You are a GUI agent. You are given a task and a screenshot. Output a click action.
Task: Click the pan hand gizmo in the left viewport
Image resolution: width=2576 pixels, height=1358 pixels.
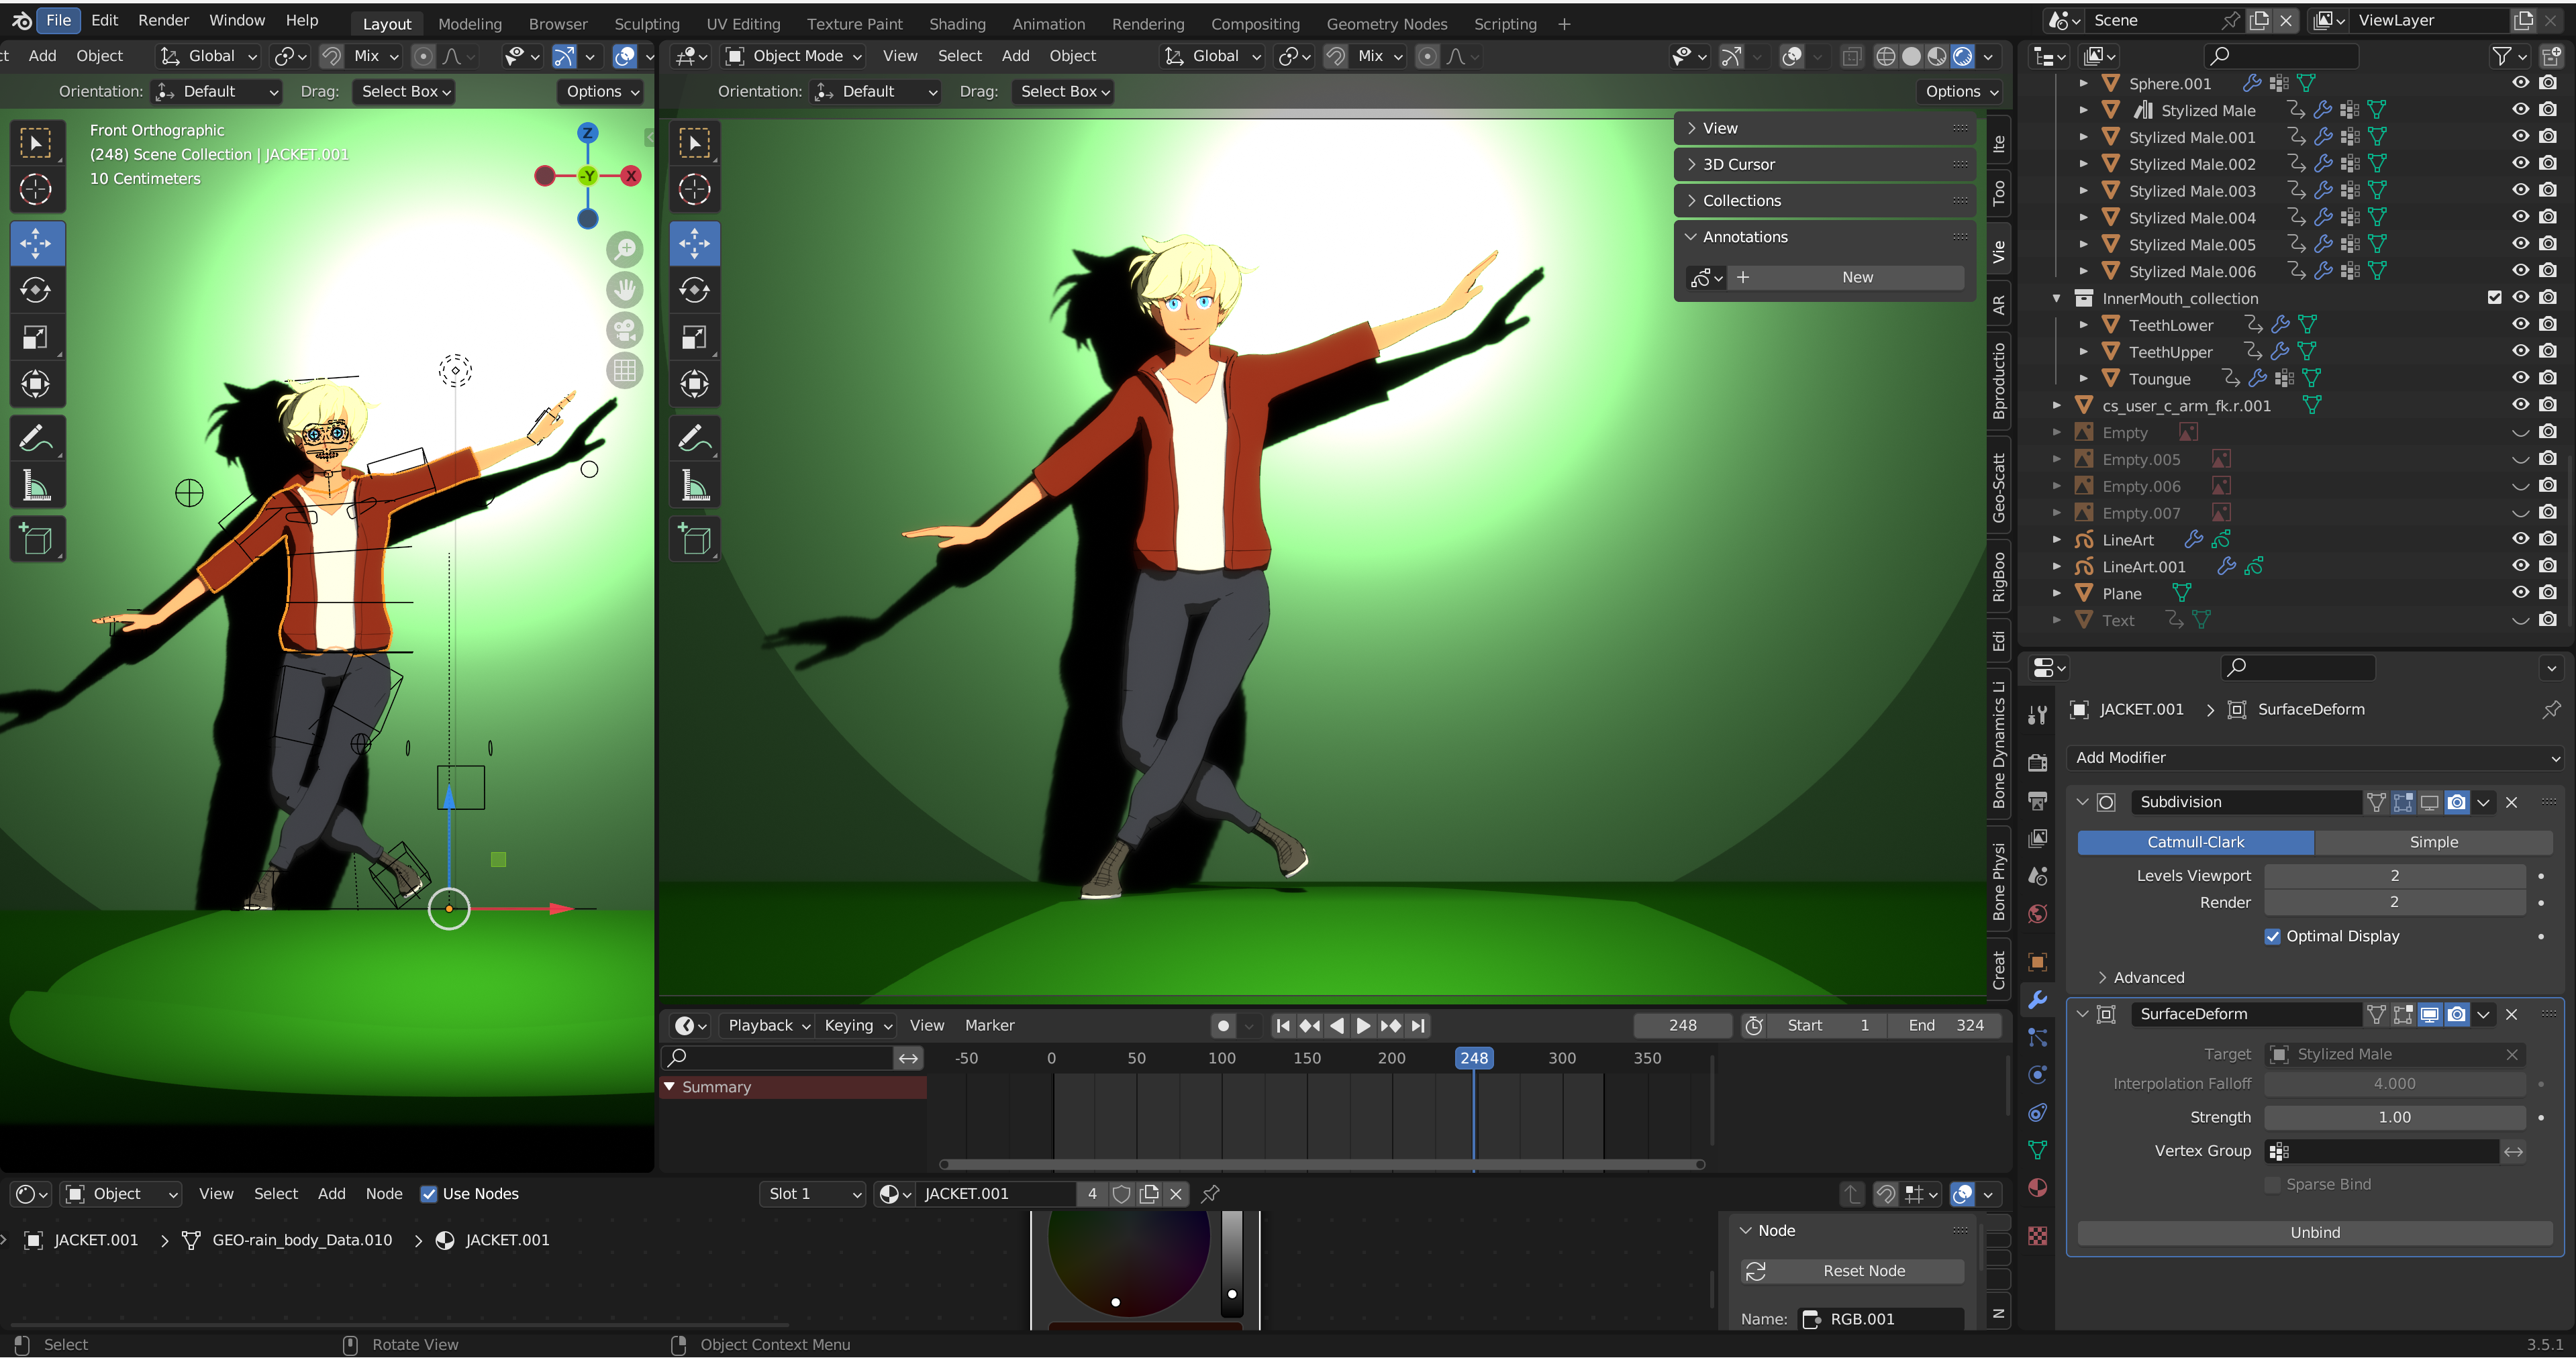click(x=625, y=290)
